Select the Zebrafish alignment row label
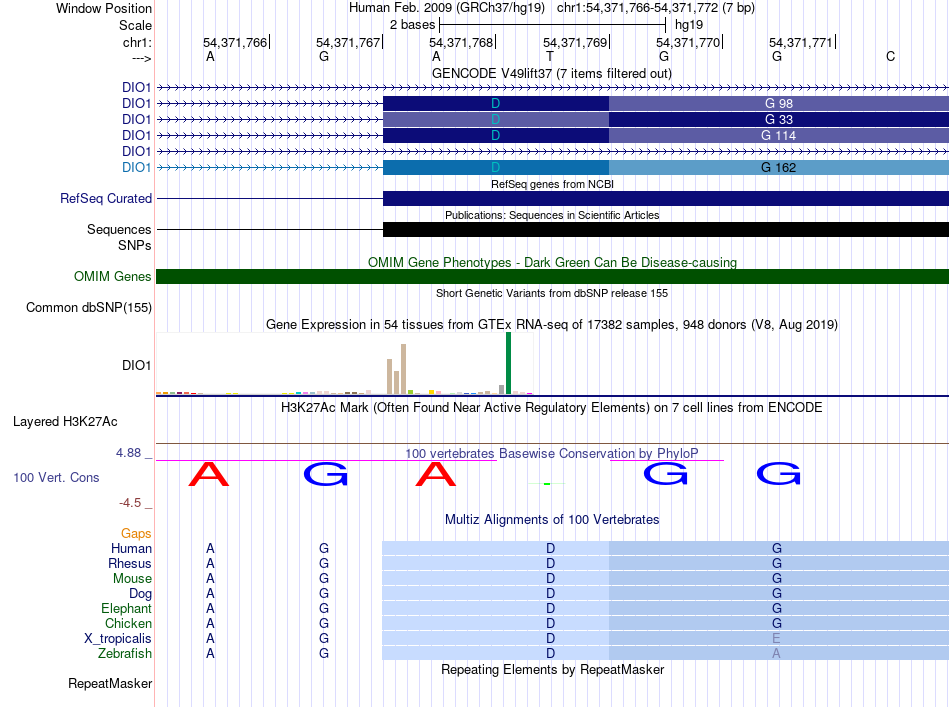This screenshot has height=707, width=950. point(125,654)
